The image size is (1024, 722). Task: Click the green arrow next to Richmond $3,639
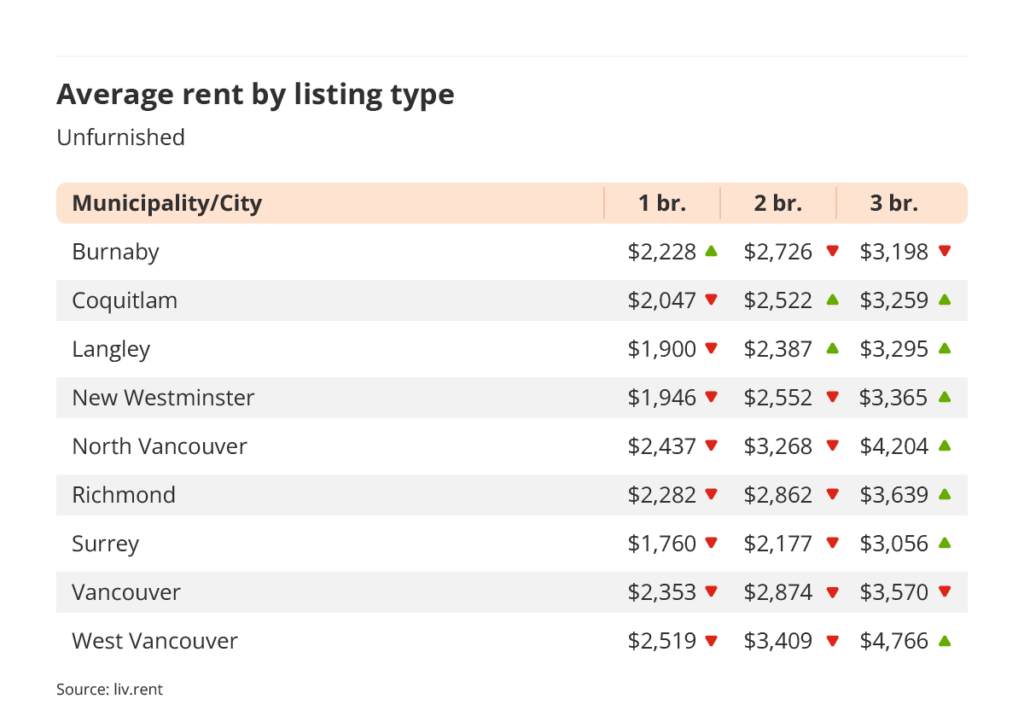coord(944,494)
